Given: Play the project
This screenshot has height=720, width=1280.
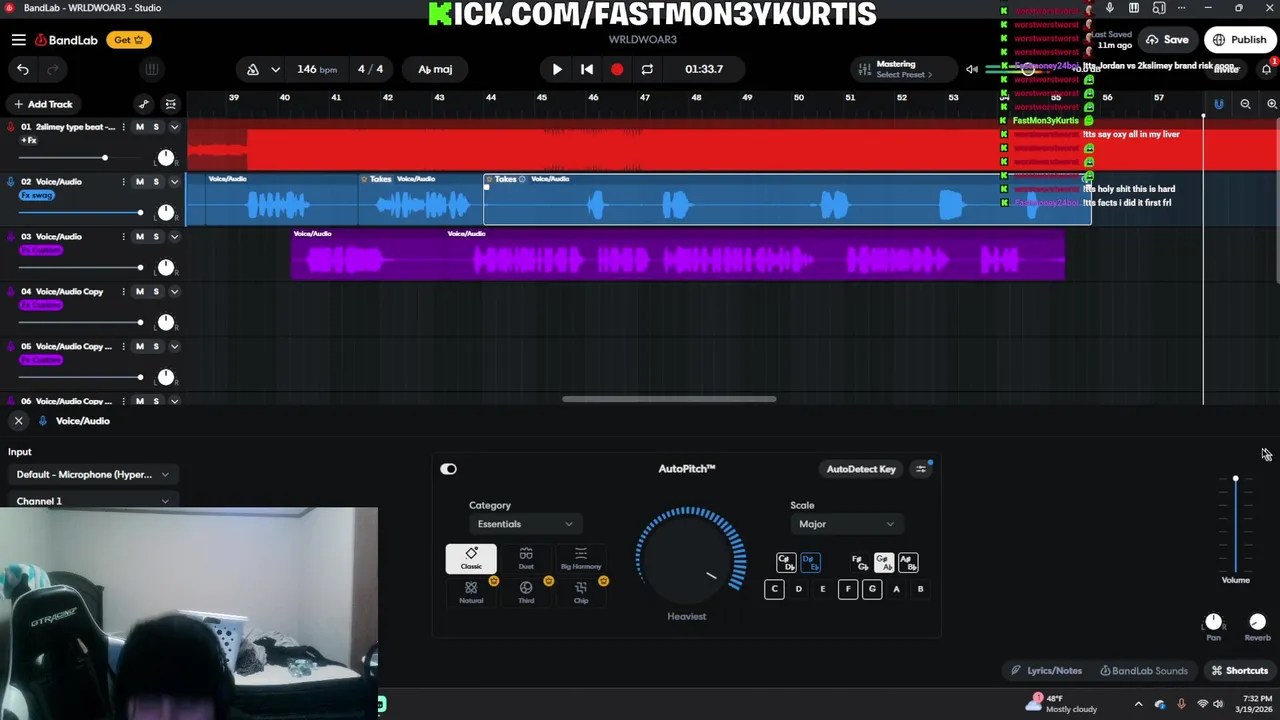Looking at the screenshot, I should (557, 69).
